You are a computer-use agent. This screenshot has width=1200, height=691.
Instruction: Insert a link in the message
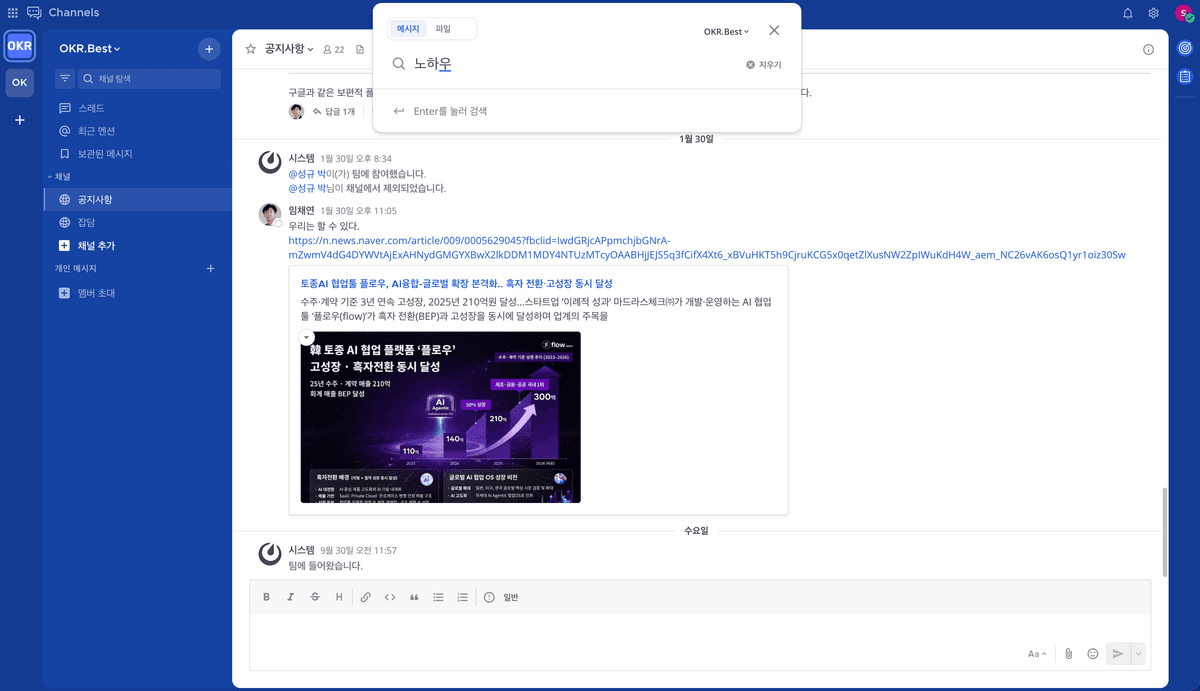pyautogui.click(x=366, y=597)
